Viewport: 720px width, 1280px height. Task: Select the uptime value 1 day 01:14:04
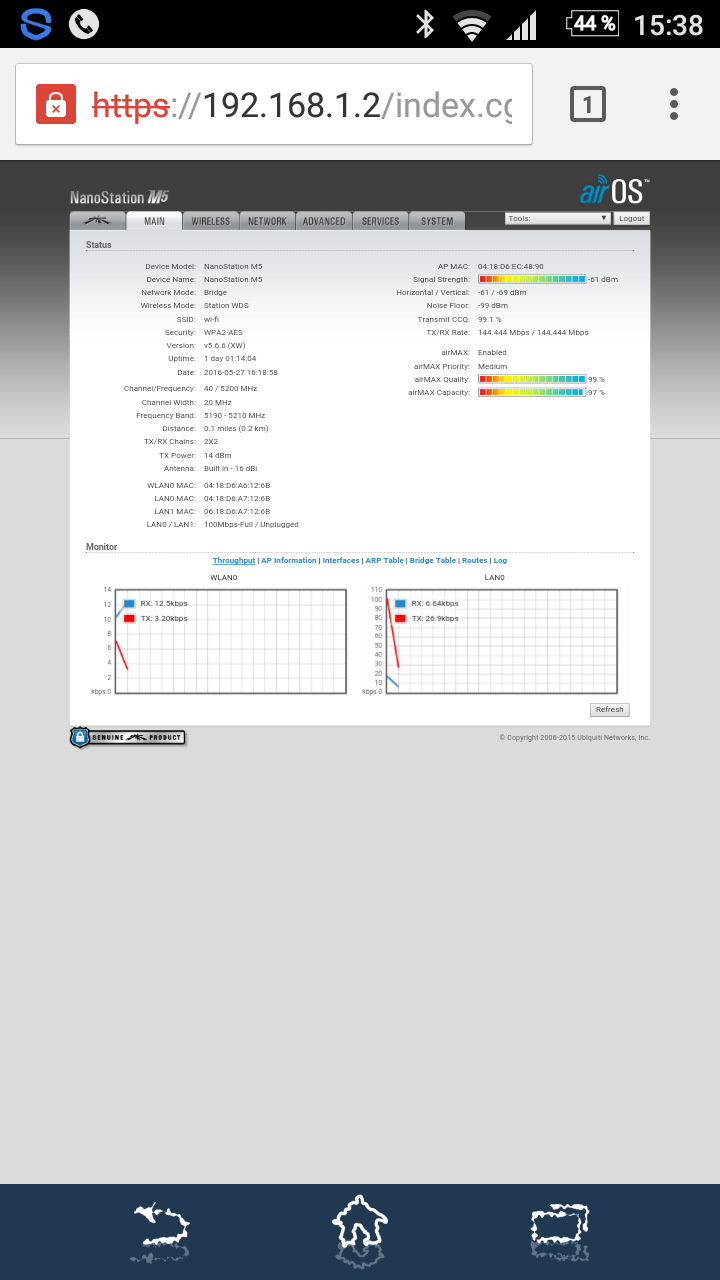(230, 358)
